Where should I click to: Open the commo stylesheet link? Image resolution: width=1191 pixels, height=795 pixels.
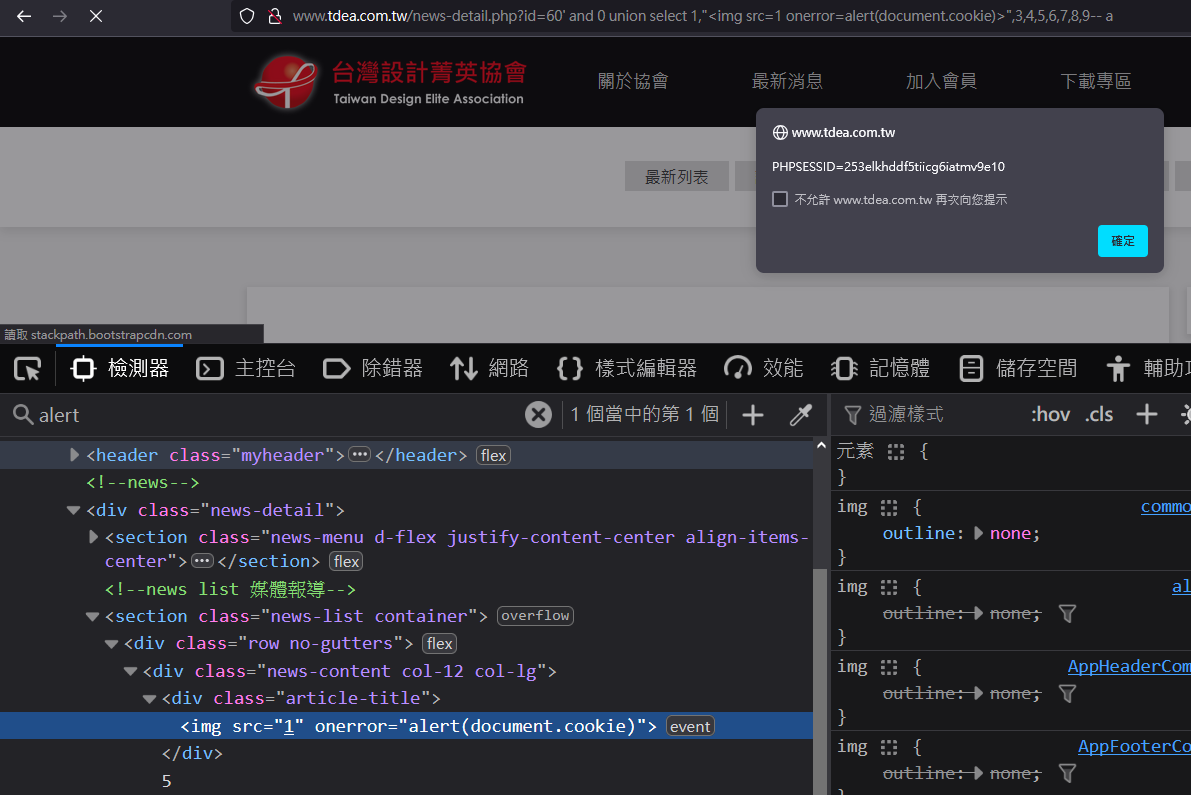1165,507
